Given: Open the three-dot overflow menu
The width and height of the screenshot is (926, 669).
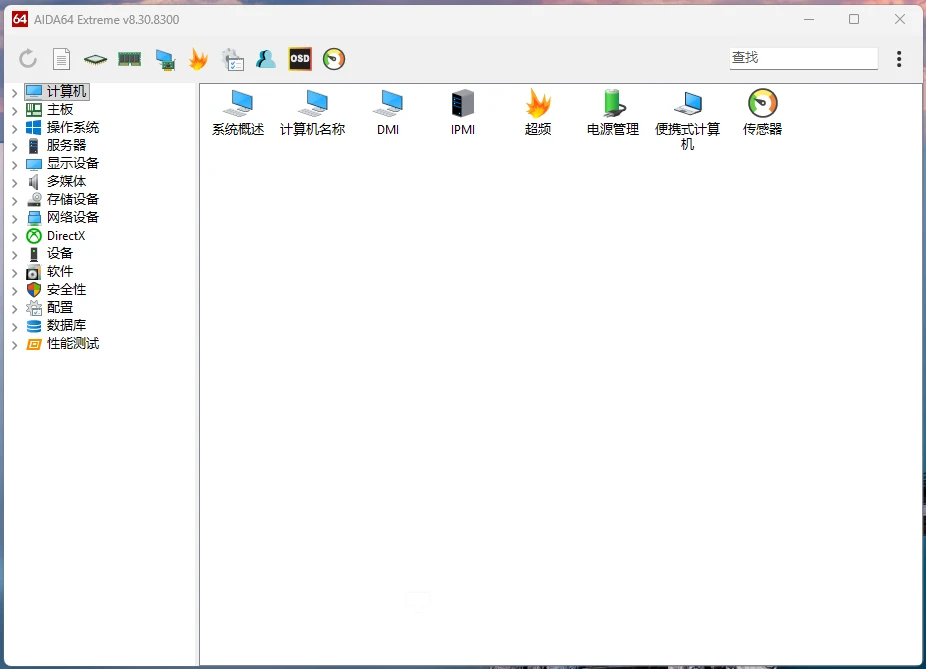Looking at the screenshot, I should click(899, 58).
